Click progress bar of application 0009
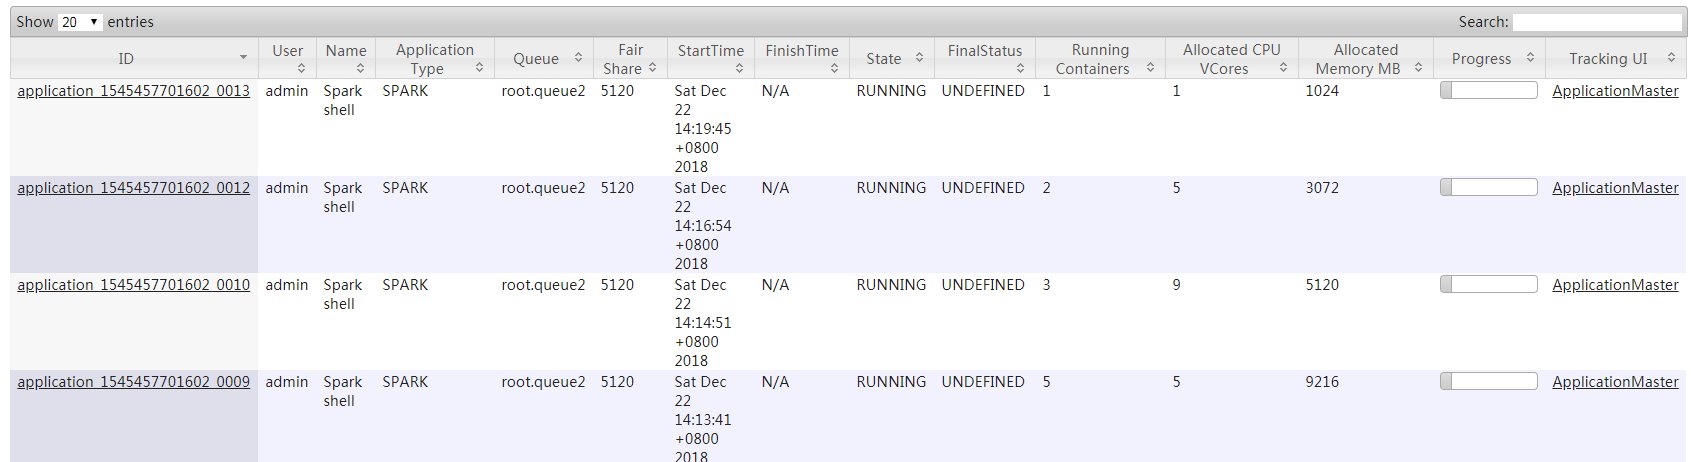The image size is (1691, 462). point(1489,381)
